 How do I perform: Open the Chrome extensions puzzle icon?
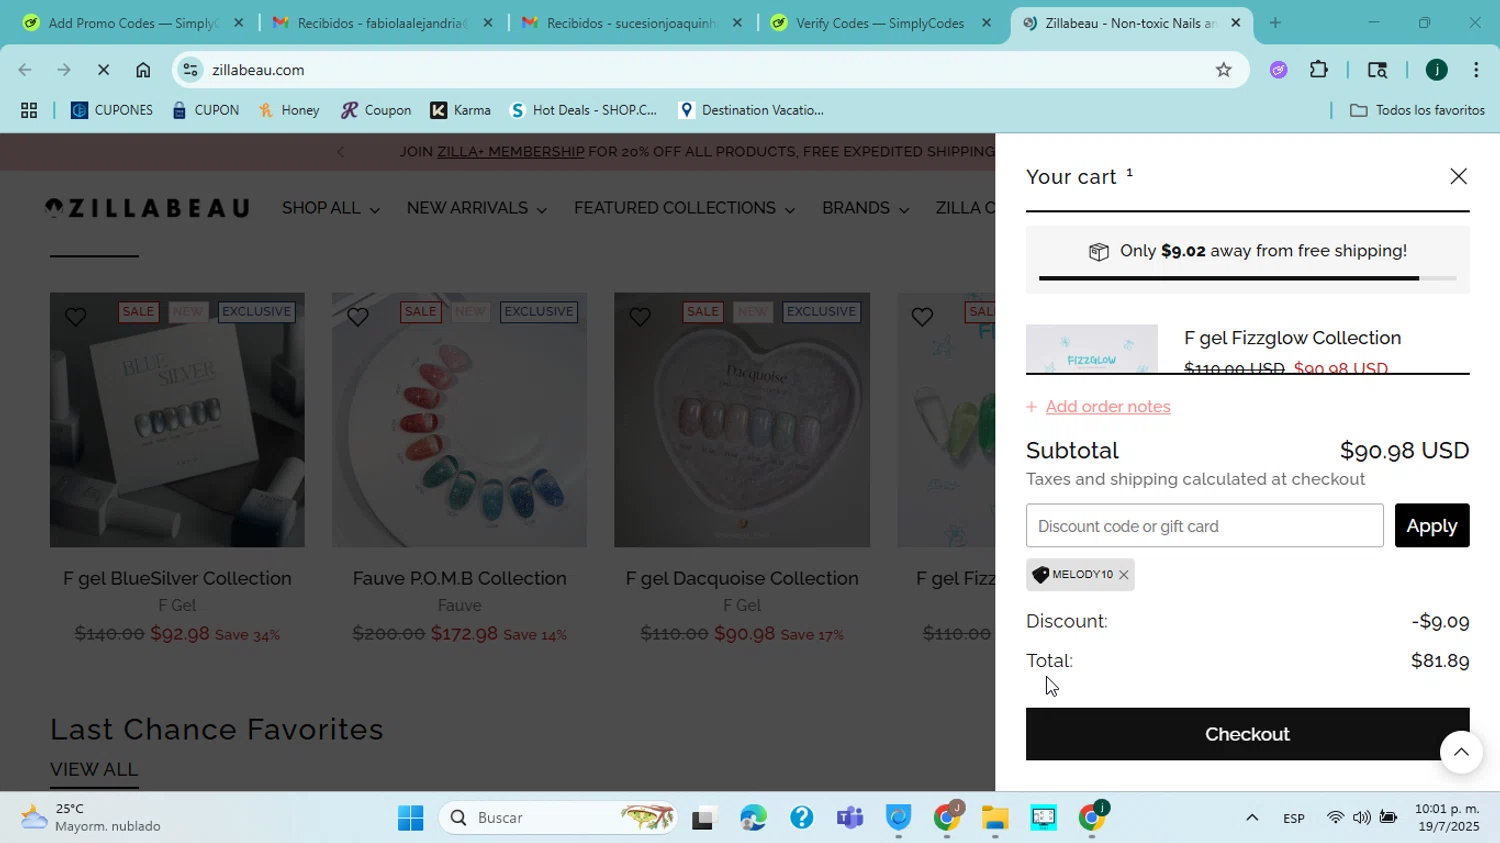click(x=1319, y=70)
